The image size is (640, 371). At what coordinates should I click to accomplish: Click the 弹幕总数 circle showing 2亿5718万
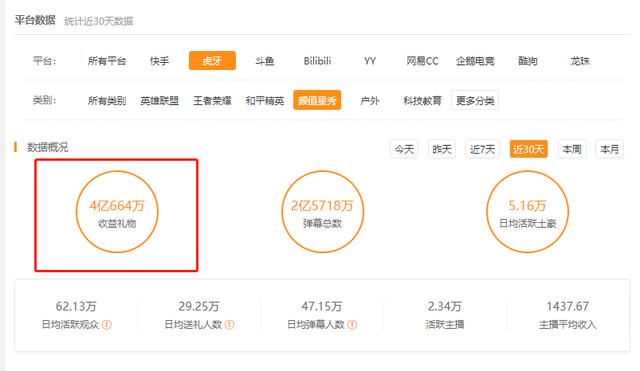click(x=322, y=212)
